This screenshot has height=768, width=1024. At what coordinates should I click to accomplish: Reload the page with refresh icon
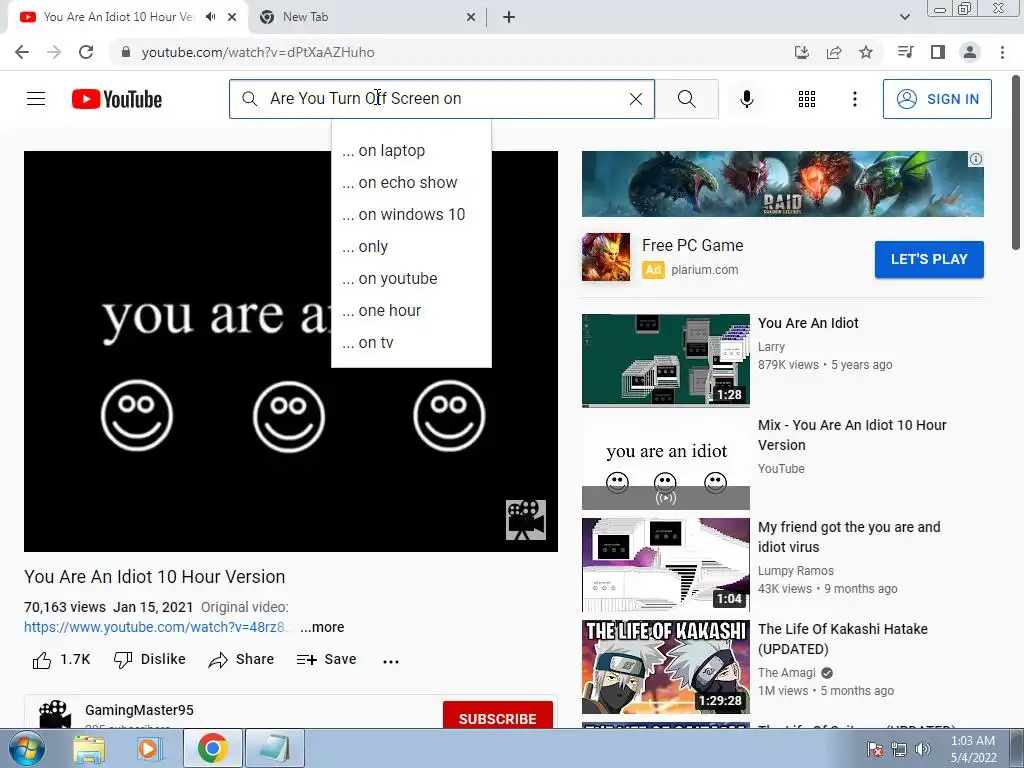86,52
